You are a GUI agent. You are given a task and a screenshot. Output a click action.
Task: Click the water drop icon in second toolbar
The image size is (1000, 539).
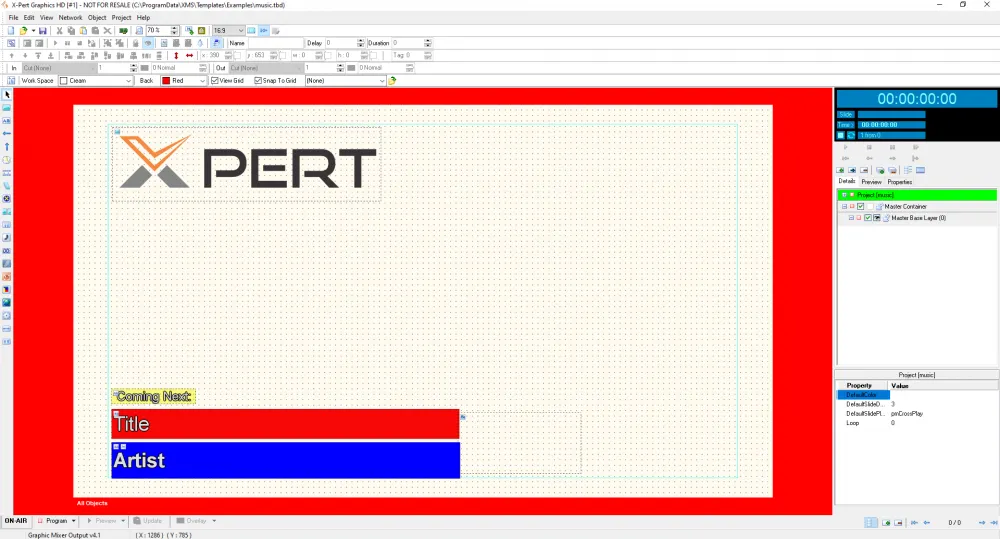pyautogui.click(x=200, y=43)
